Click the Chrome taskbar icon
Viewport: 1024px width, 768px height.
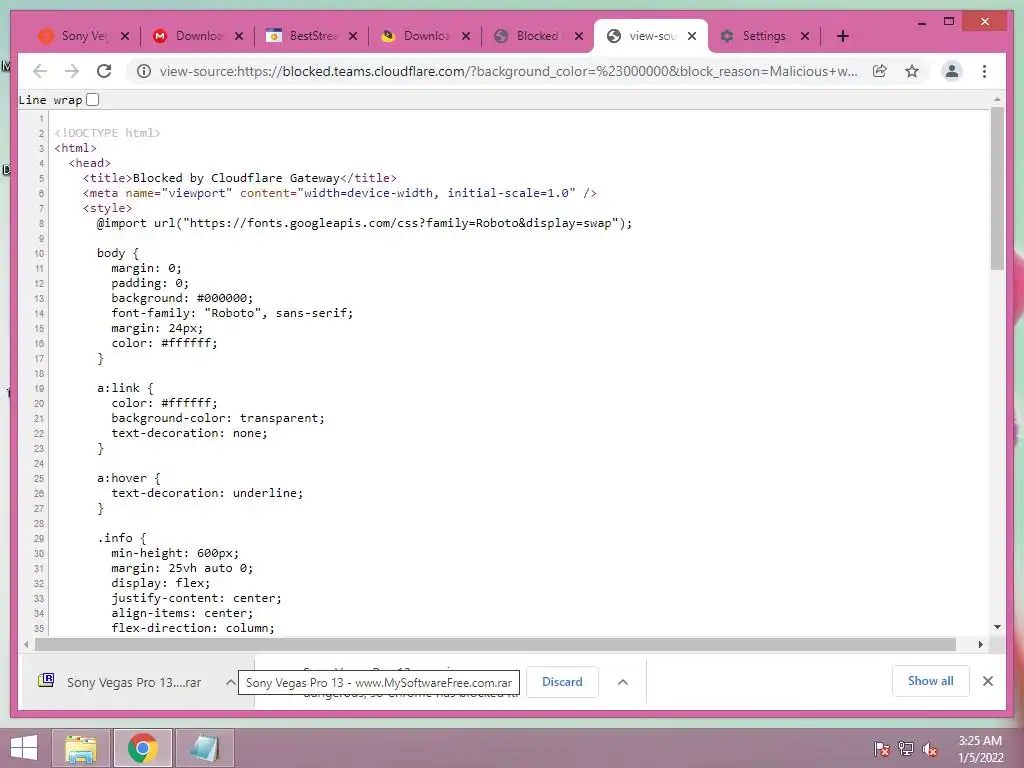143,748
